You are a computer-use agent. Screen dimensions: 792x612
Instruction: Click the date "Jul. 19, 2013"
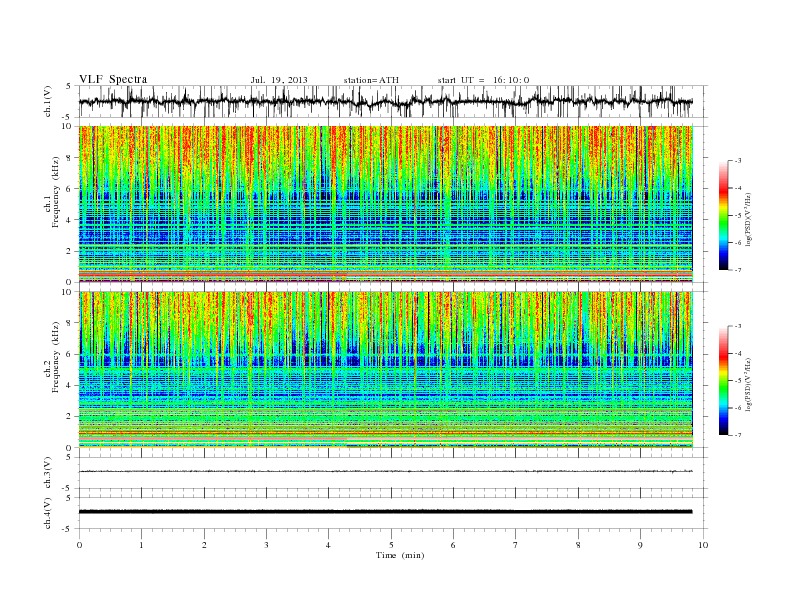click(279, 80)
